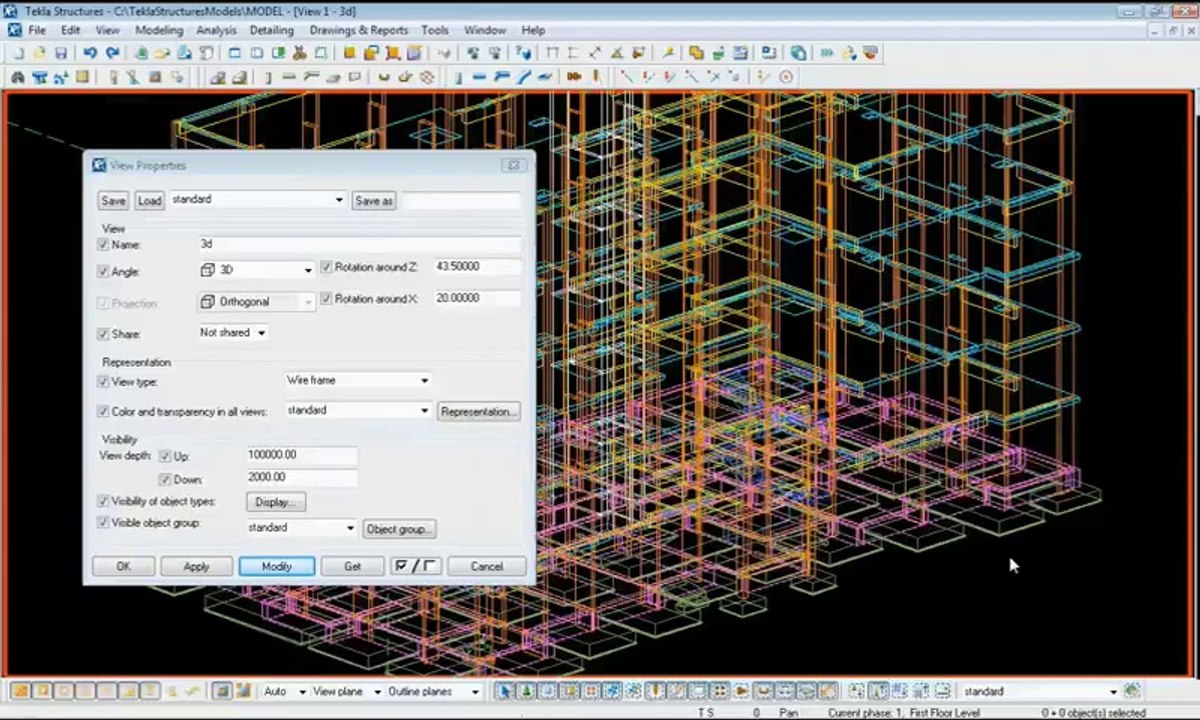Click the orange bolts icon in modeling toolbar
The image size is (1200, 720).
[574, 76]
